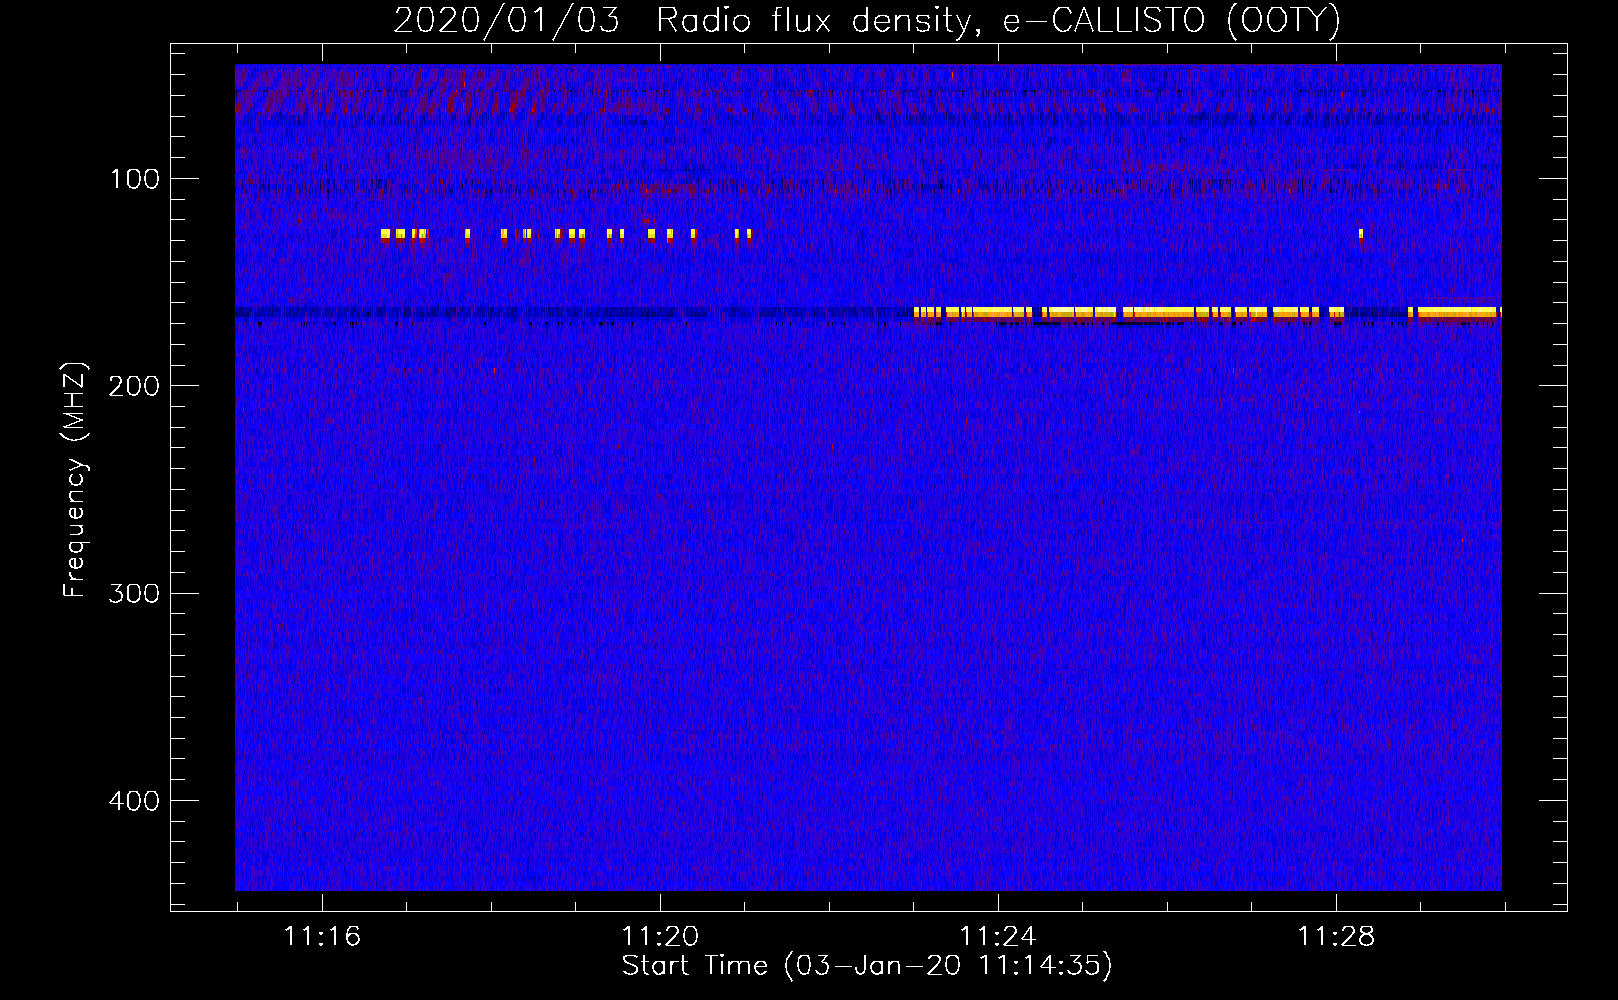Click the 11:20 time tick label
Viewport: 1618px width, 1000px height.
pos(660,937)
